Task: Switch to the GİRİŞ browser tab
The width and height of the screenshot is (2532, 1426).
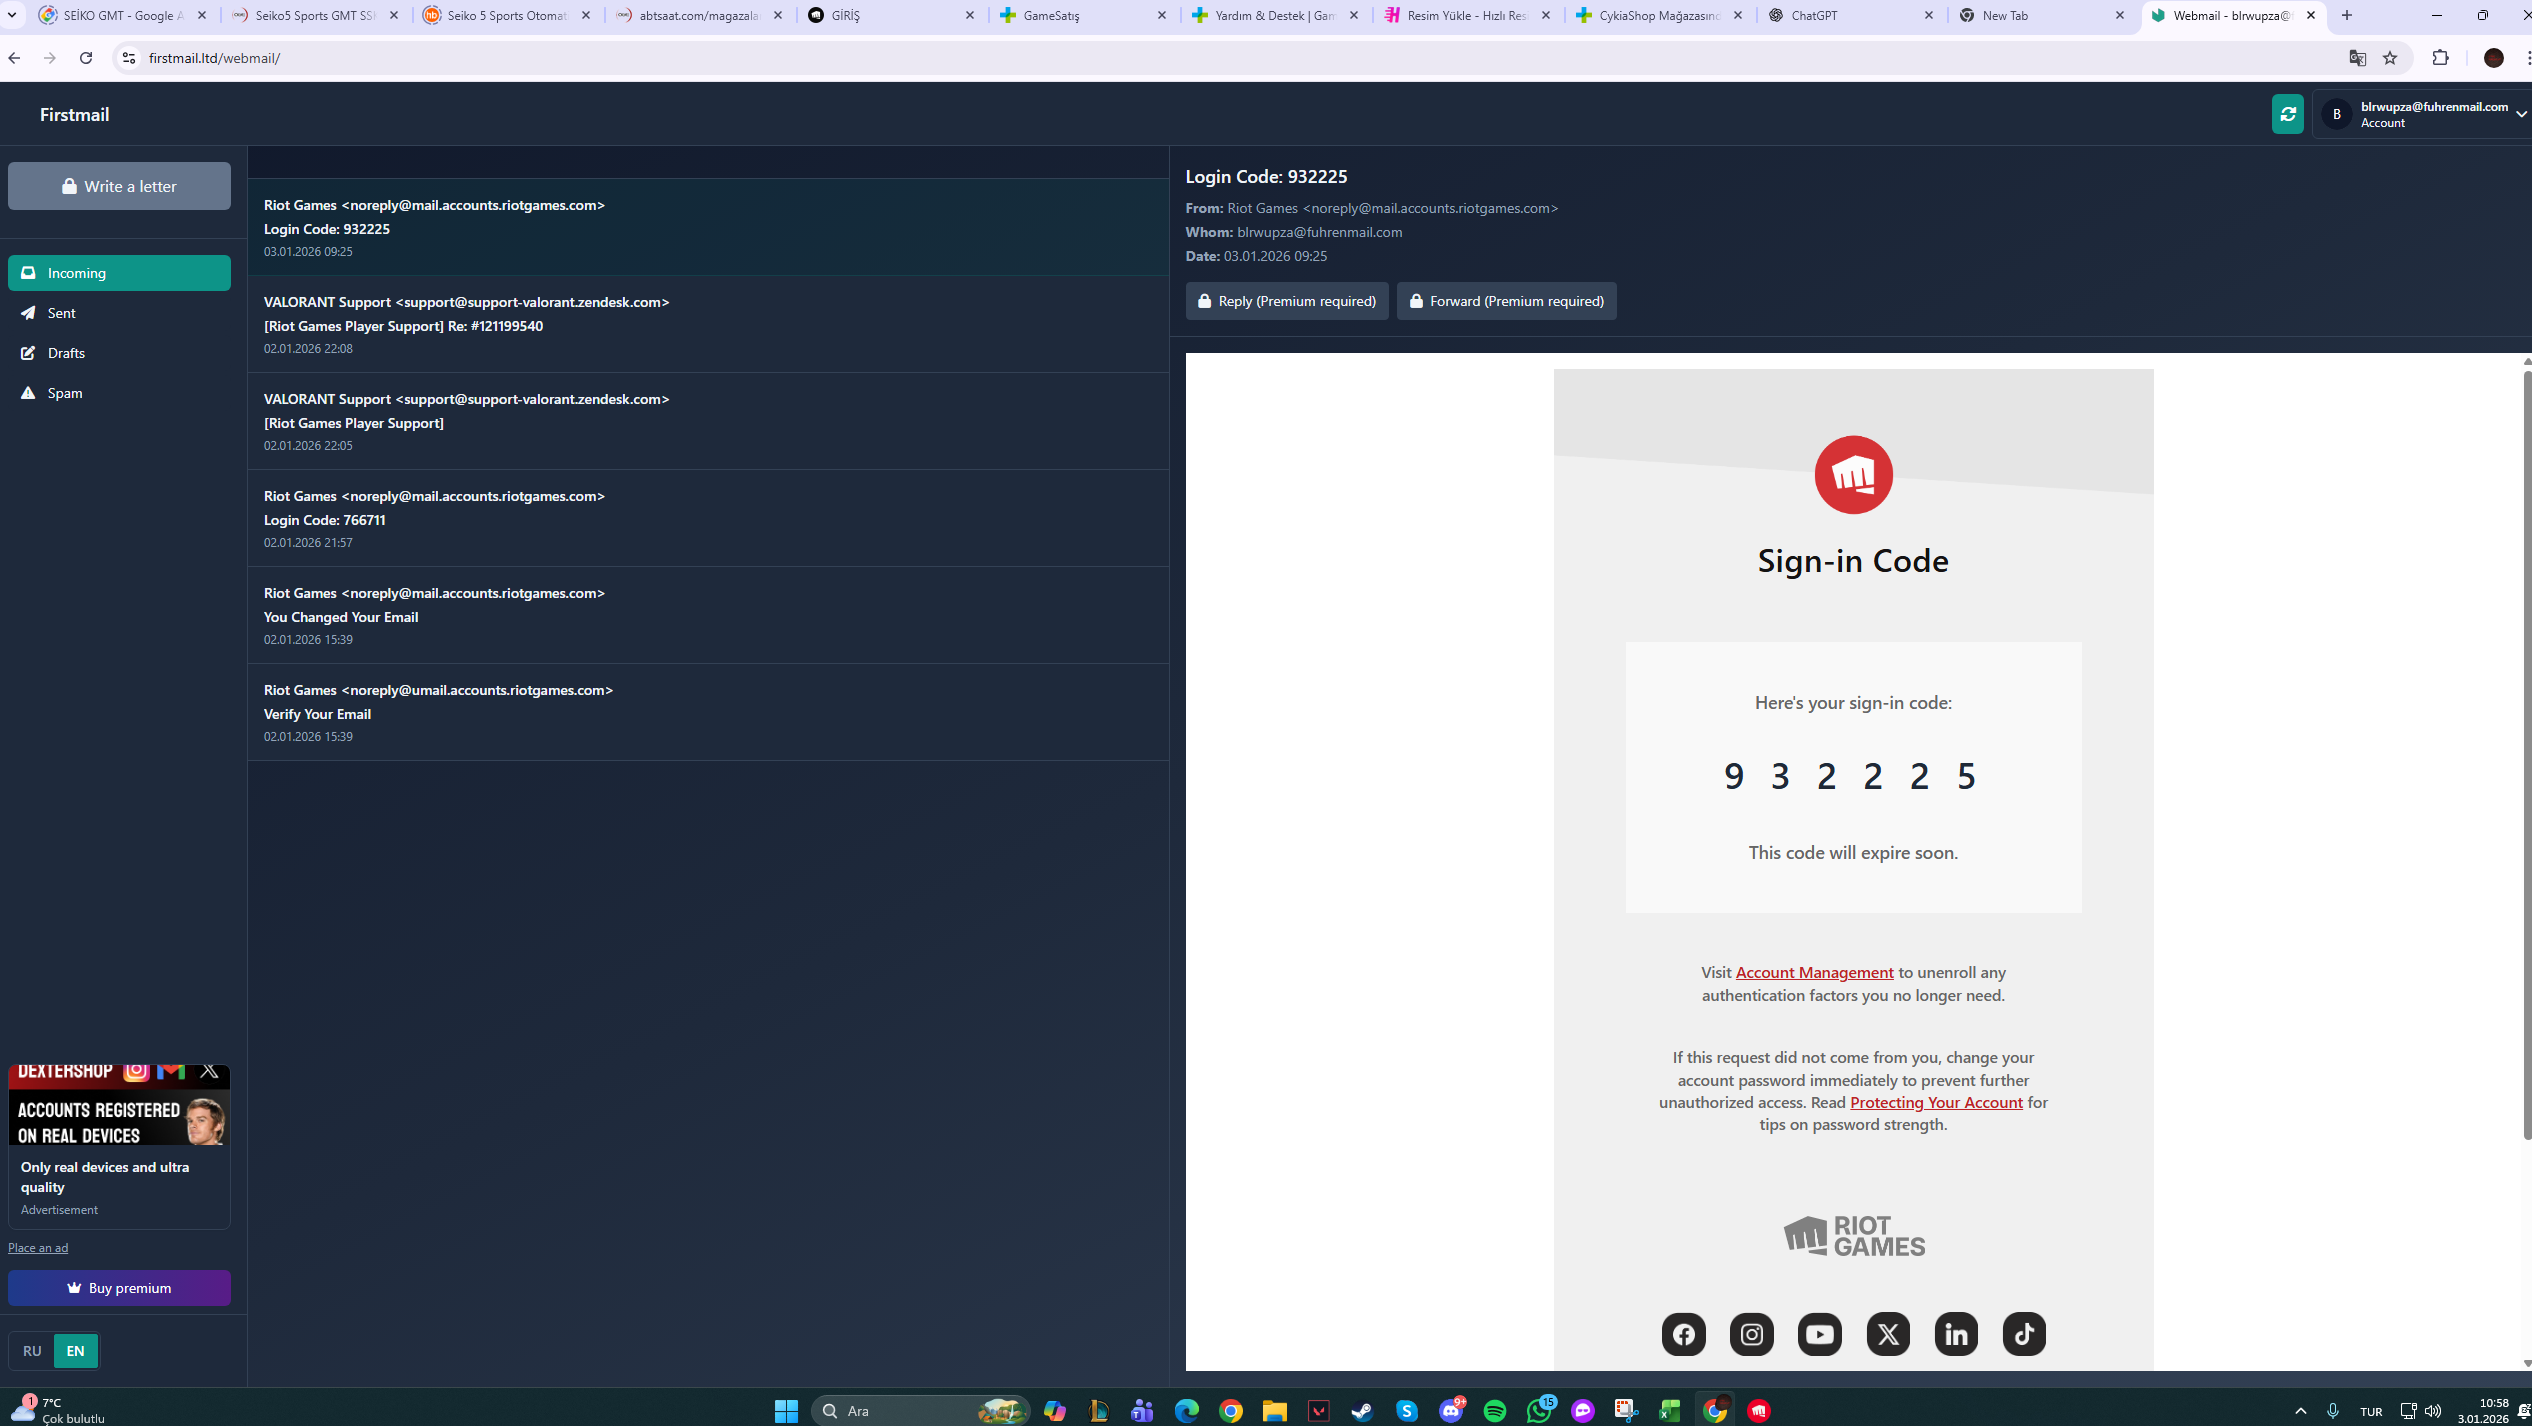Action: click(x=891, y=15)
